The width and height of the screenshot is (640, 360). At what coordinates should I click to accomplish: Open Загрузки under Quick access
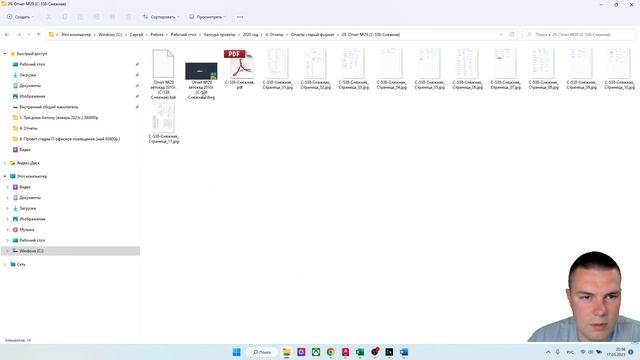click(27, 75)
